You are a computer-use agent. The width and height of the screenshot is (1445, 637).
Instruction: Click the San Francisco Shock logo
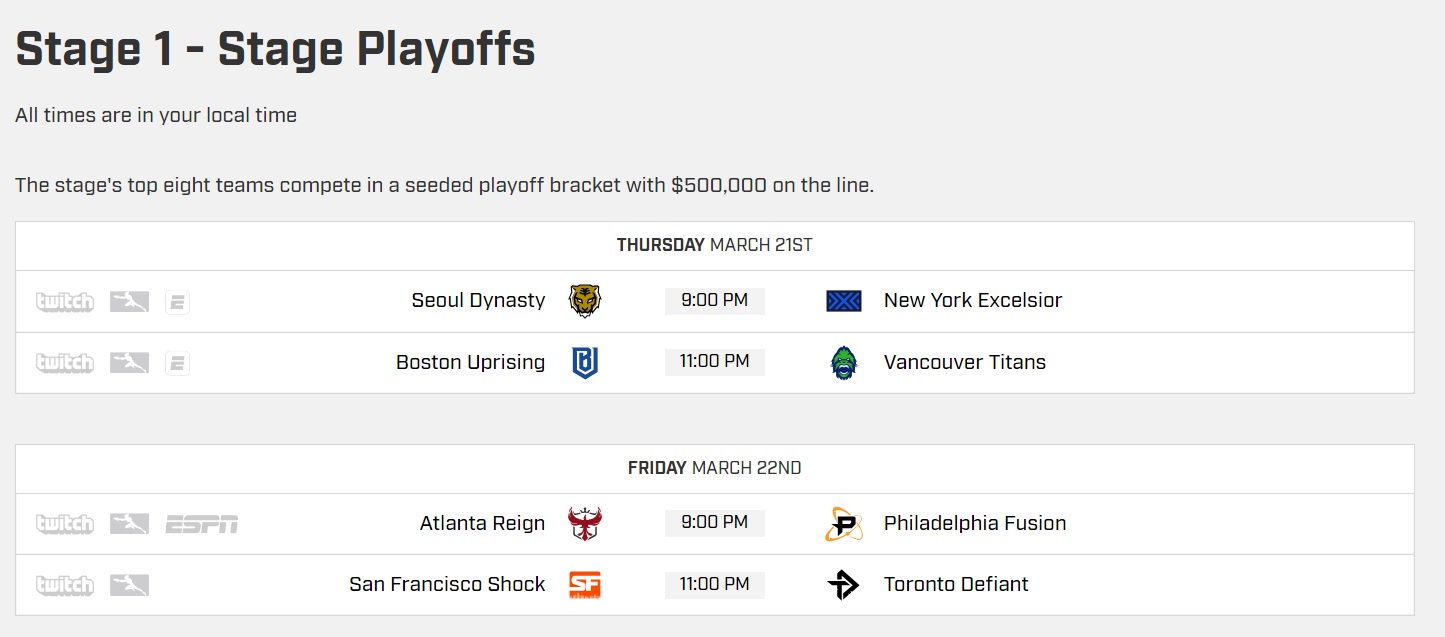(584, 585)
